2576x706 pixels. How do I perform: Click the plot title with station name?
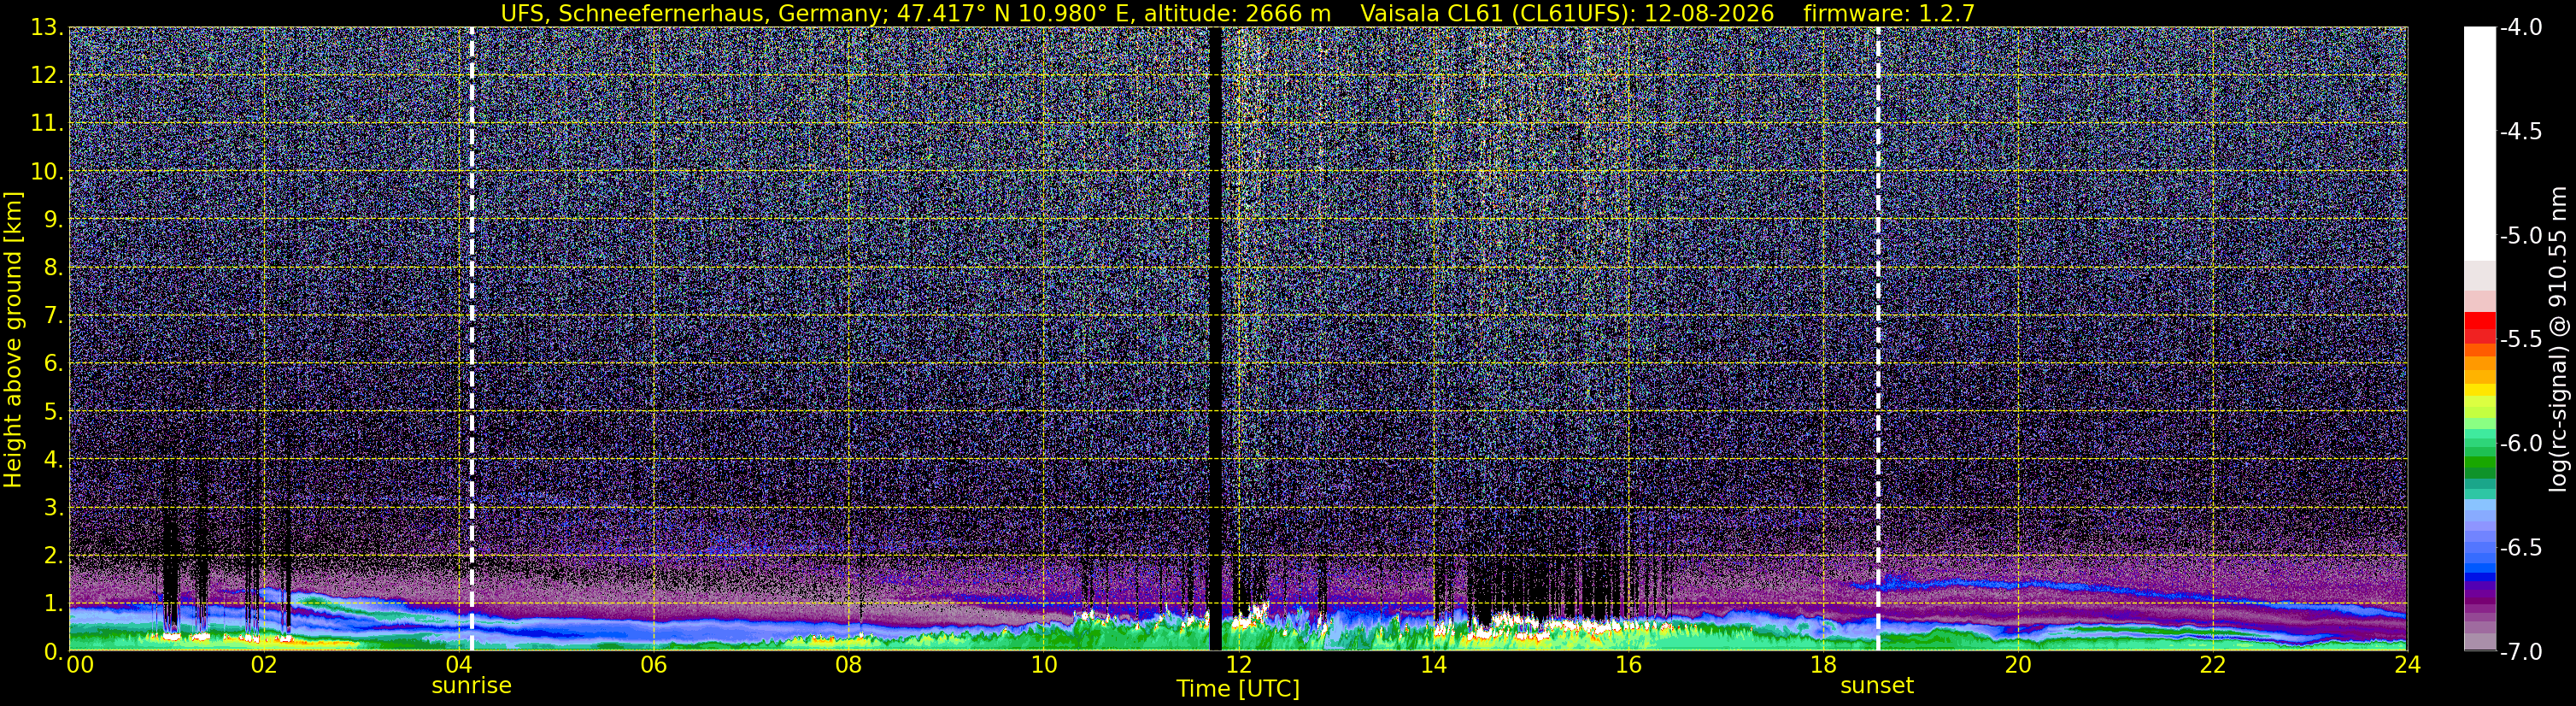(x=915, y=13)
